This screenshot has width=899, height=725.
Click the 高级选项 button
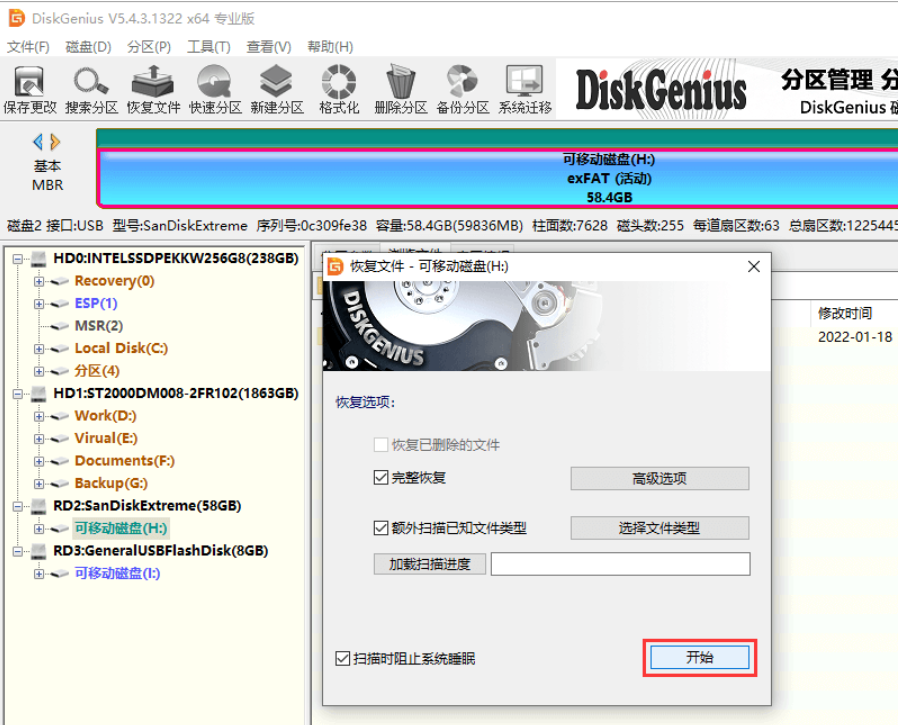pos(659,479)
